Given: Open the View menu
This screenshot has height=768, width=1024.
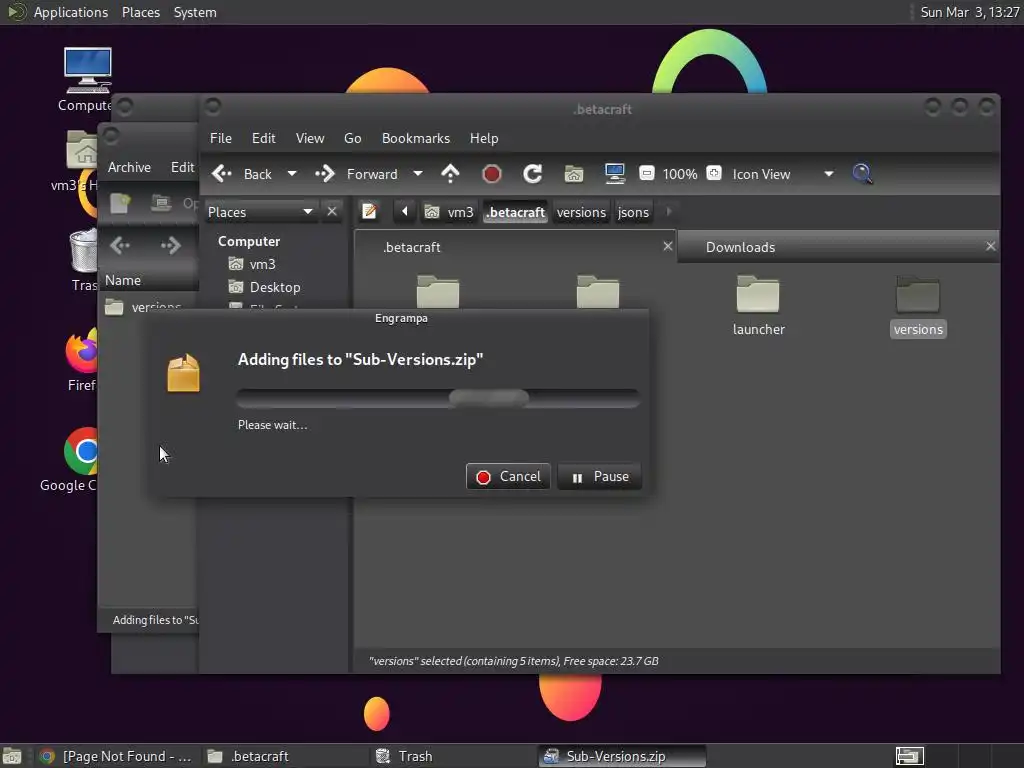Looking at the screenshot, I should point(310,138).
